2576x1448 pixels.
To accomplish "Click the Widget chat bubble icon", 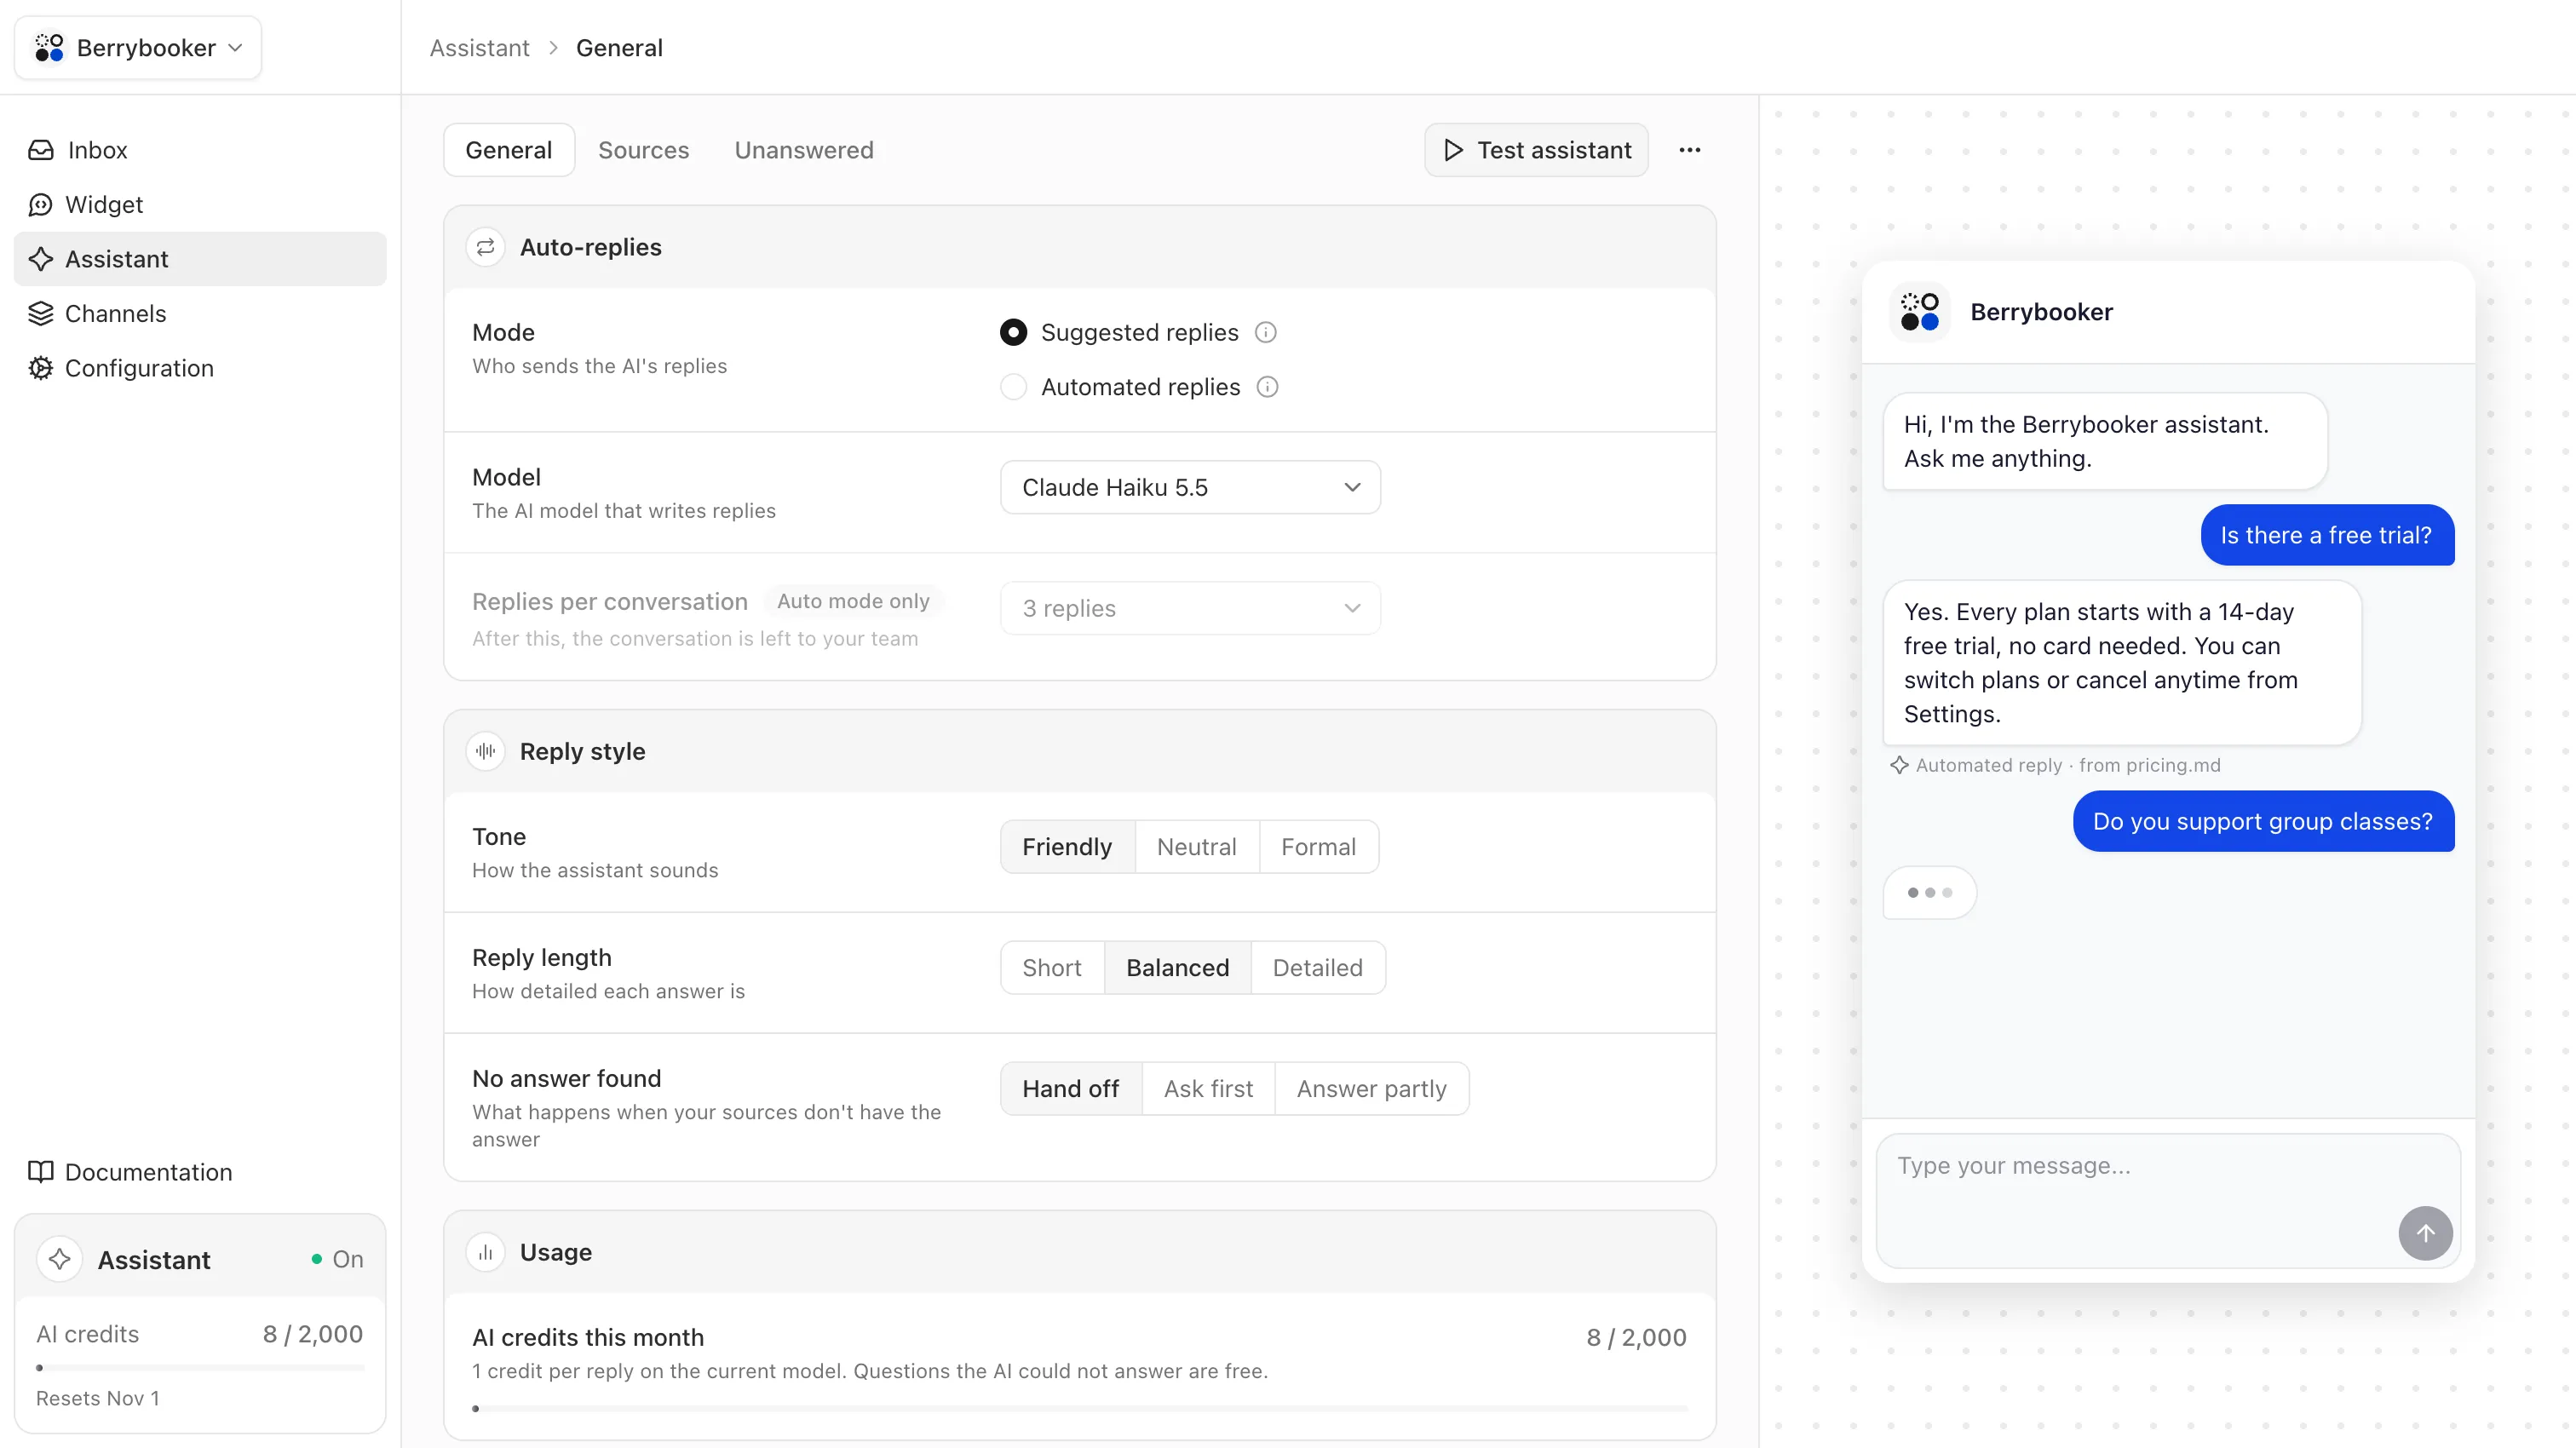I will coord(41,205).
